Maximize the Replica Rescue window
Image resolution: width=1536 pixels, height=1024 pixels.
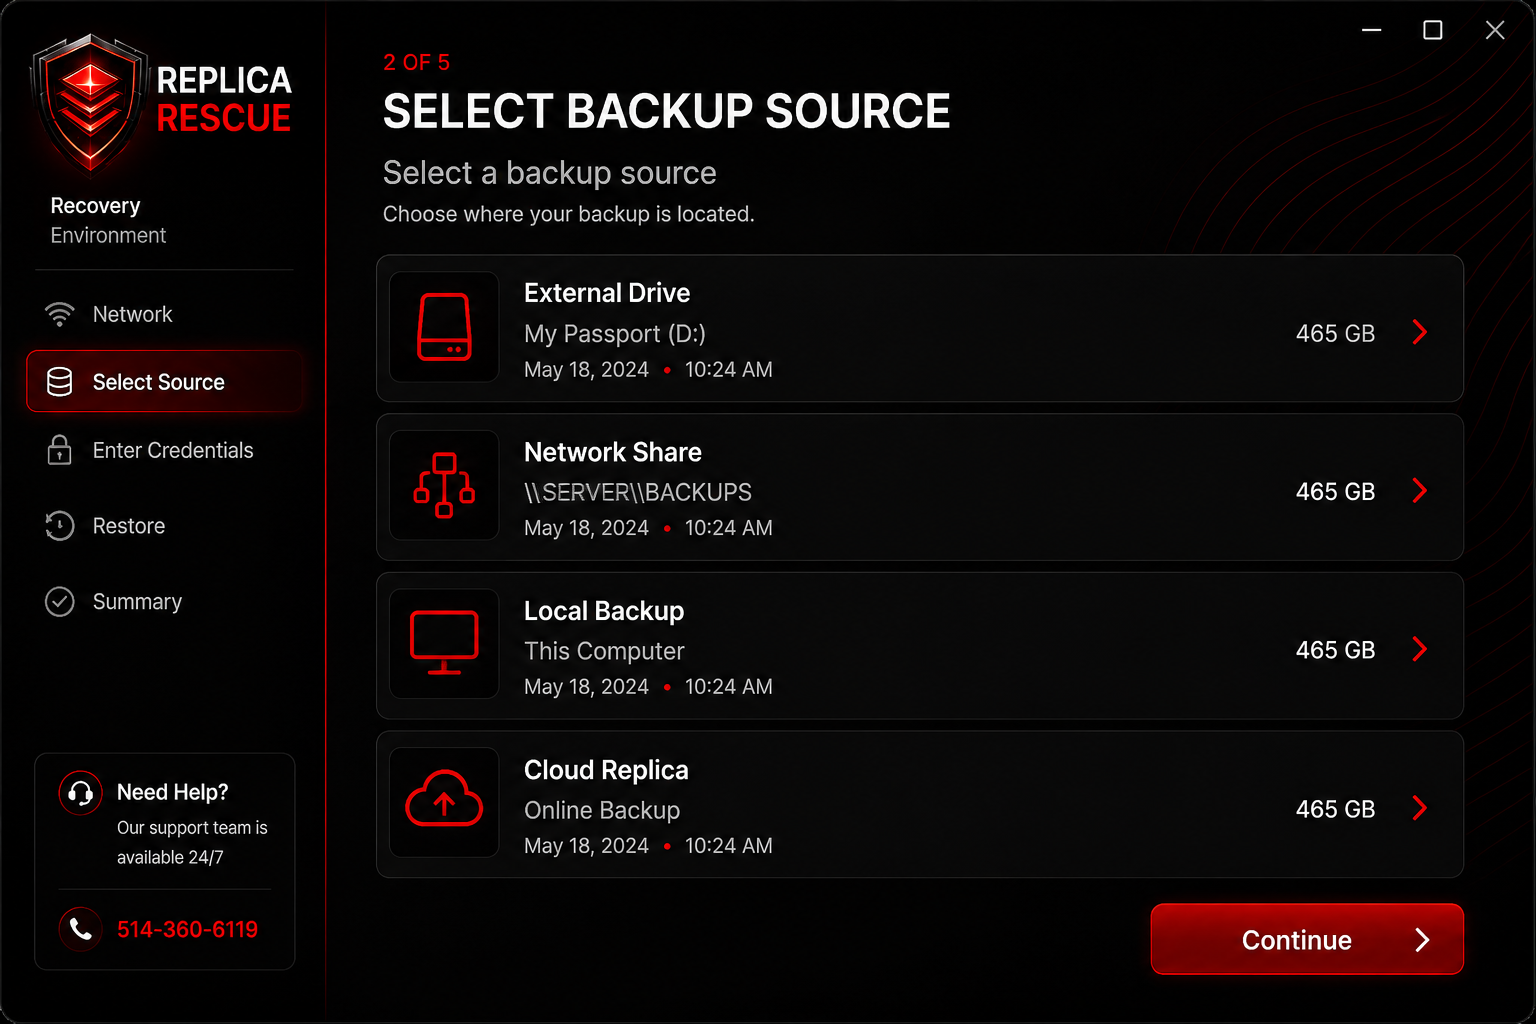1433,30
